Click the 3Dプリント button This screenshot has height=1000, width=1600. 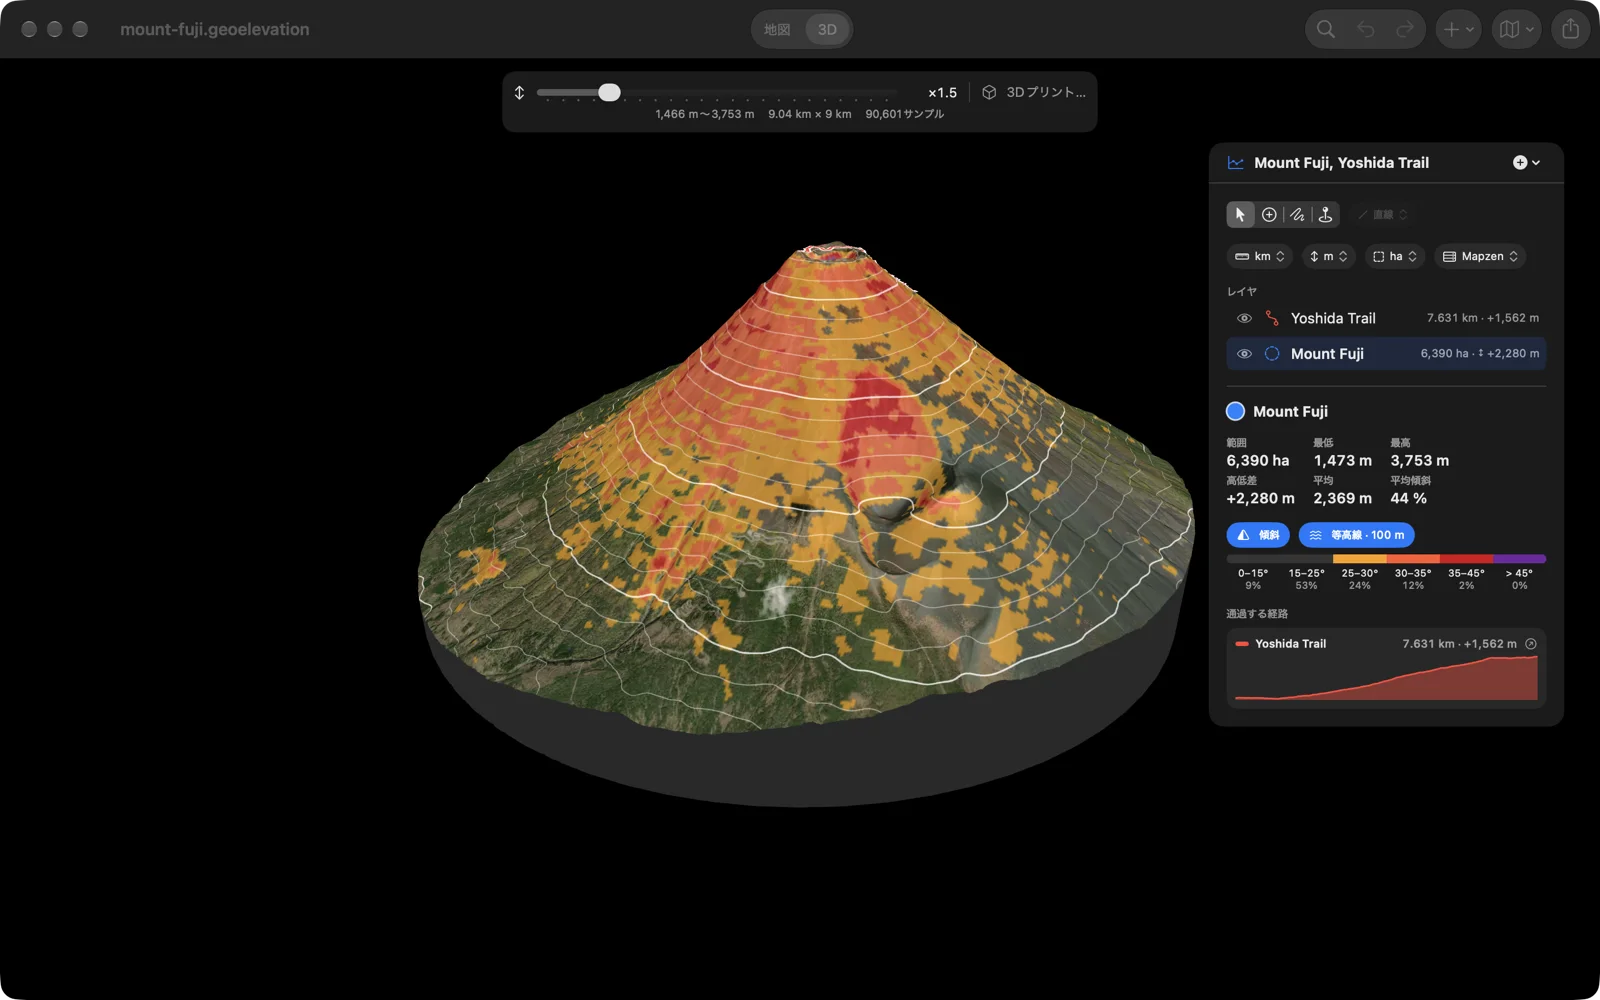[x=1034, y=92]
